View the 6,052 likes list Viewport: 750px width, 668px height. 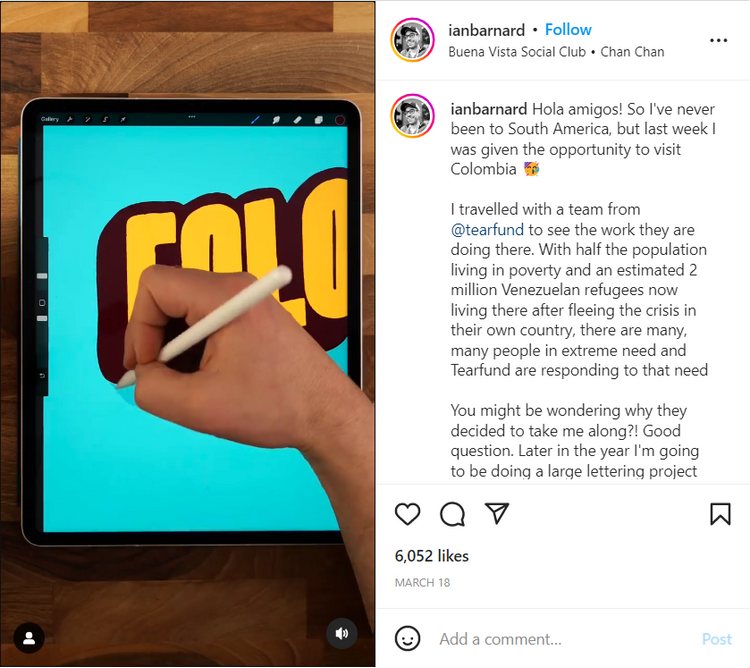[x=431, y=556]
